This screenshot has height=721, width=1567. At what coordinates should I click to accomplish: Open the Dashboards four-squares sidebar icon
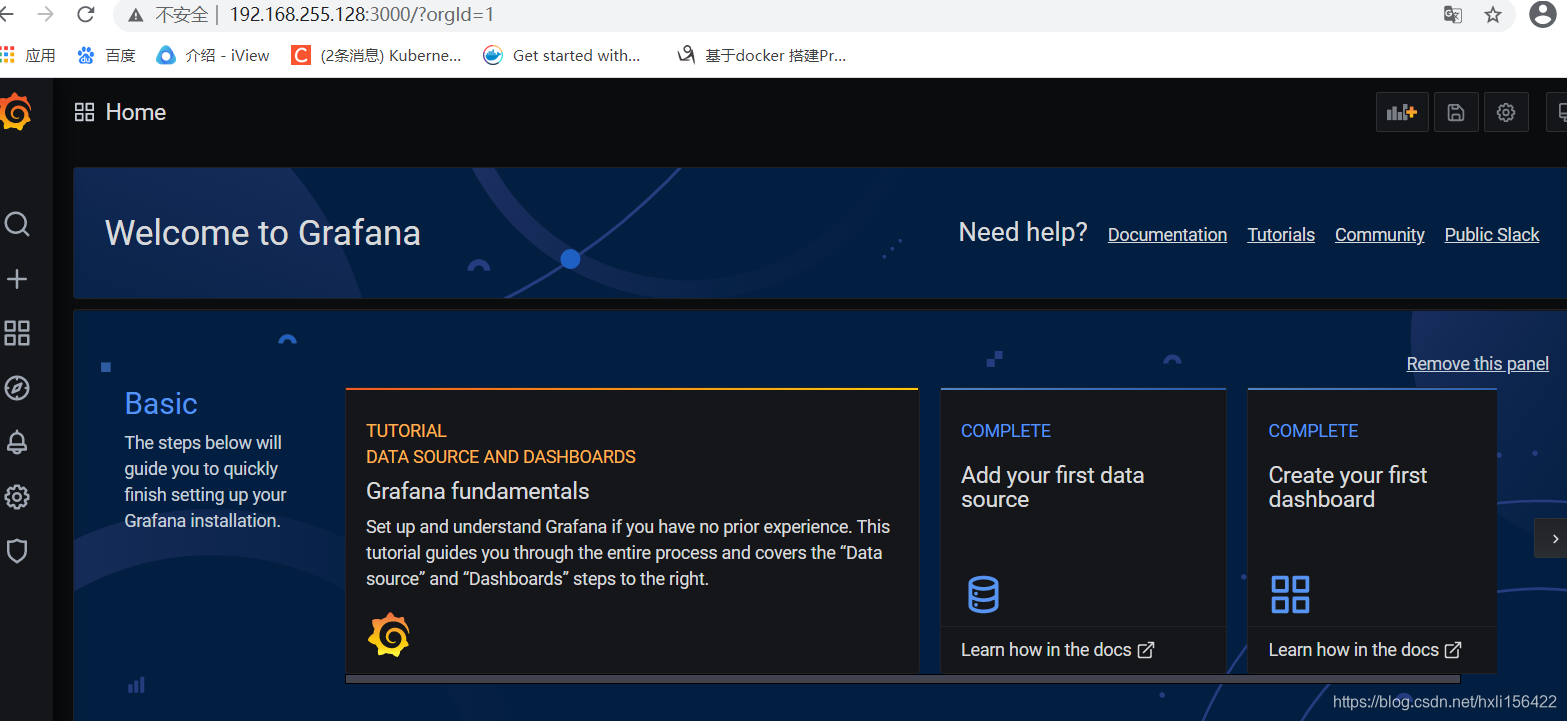pos(17,333)
